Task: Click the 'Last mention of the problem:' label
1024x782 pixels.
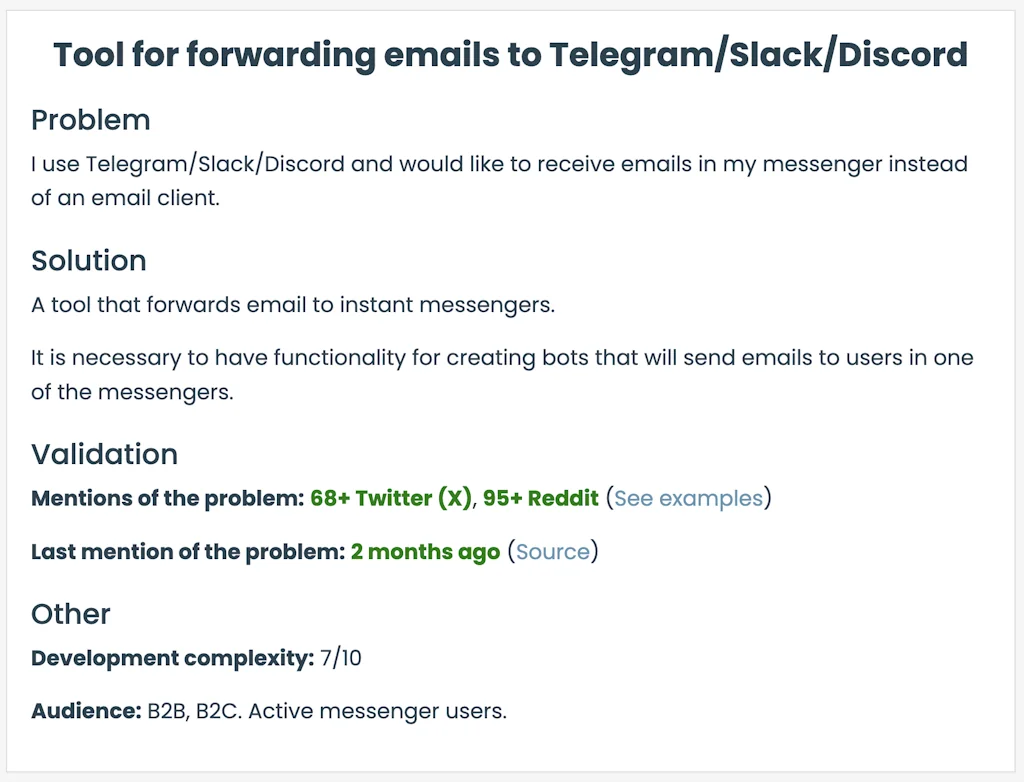Action: [x=188, y=552]
